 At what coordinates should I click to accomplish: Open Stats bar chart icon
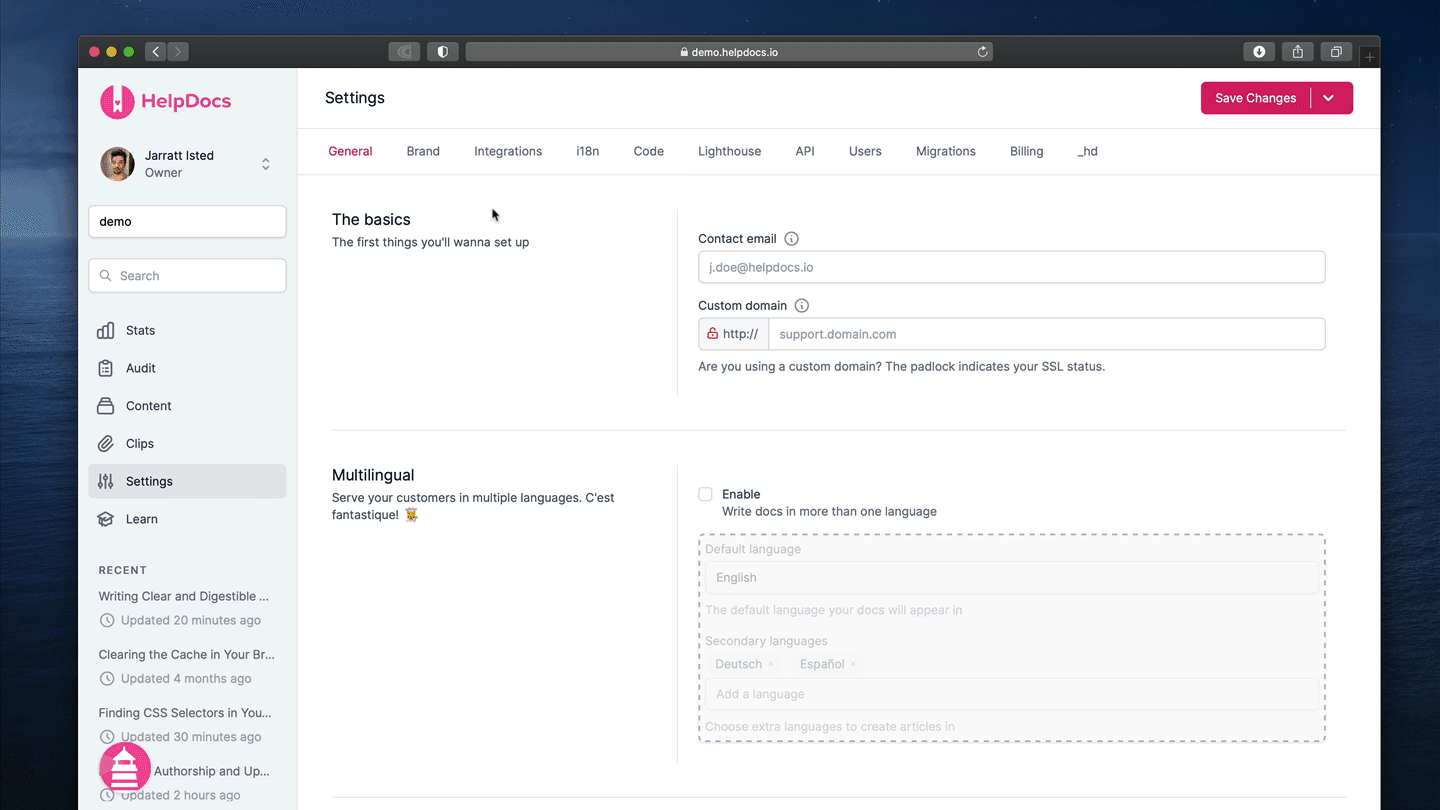106,330
